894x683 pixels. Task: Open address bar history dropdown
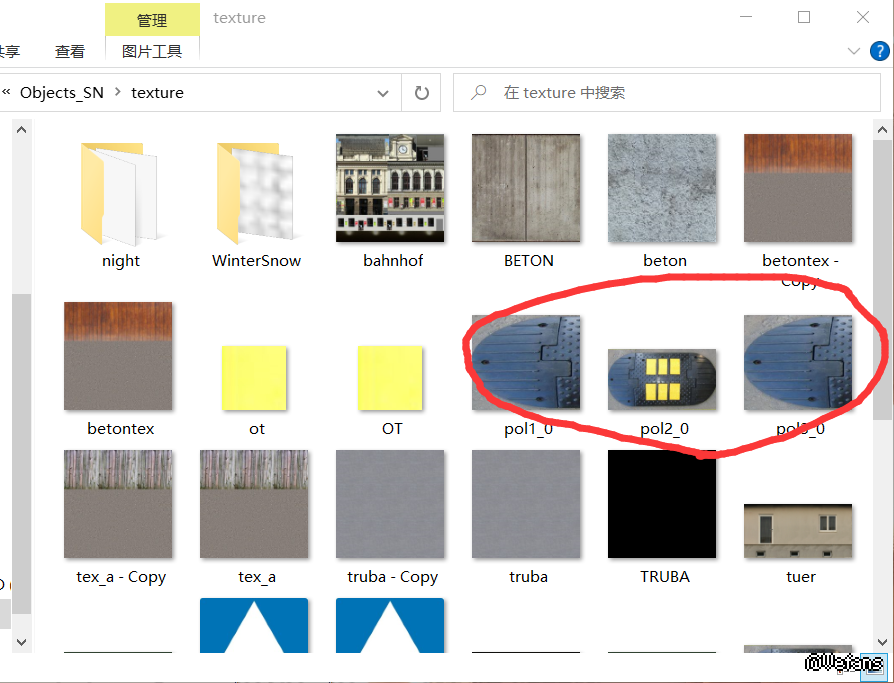(x=383, y=93)
